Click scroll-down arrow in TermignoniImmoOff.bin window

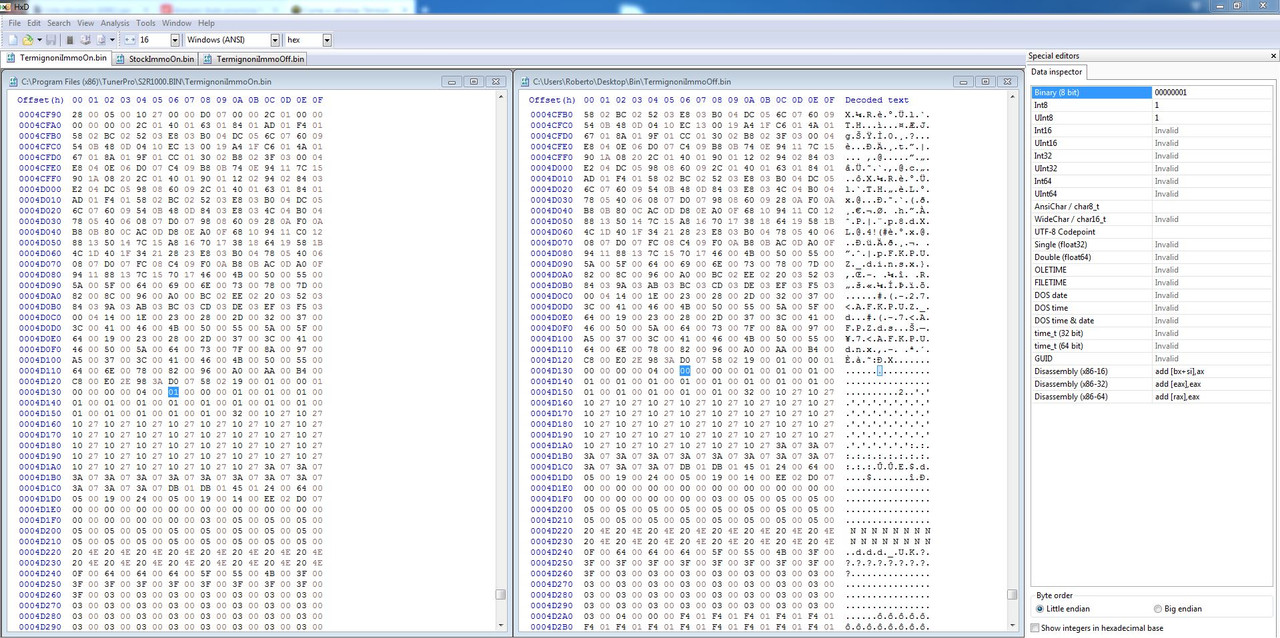[1011, 627]
